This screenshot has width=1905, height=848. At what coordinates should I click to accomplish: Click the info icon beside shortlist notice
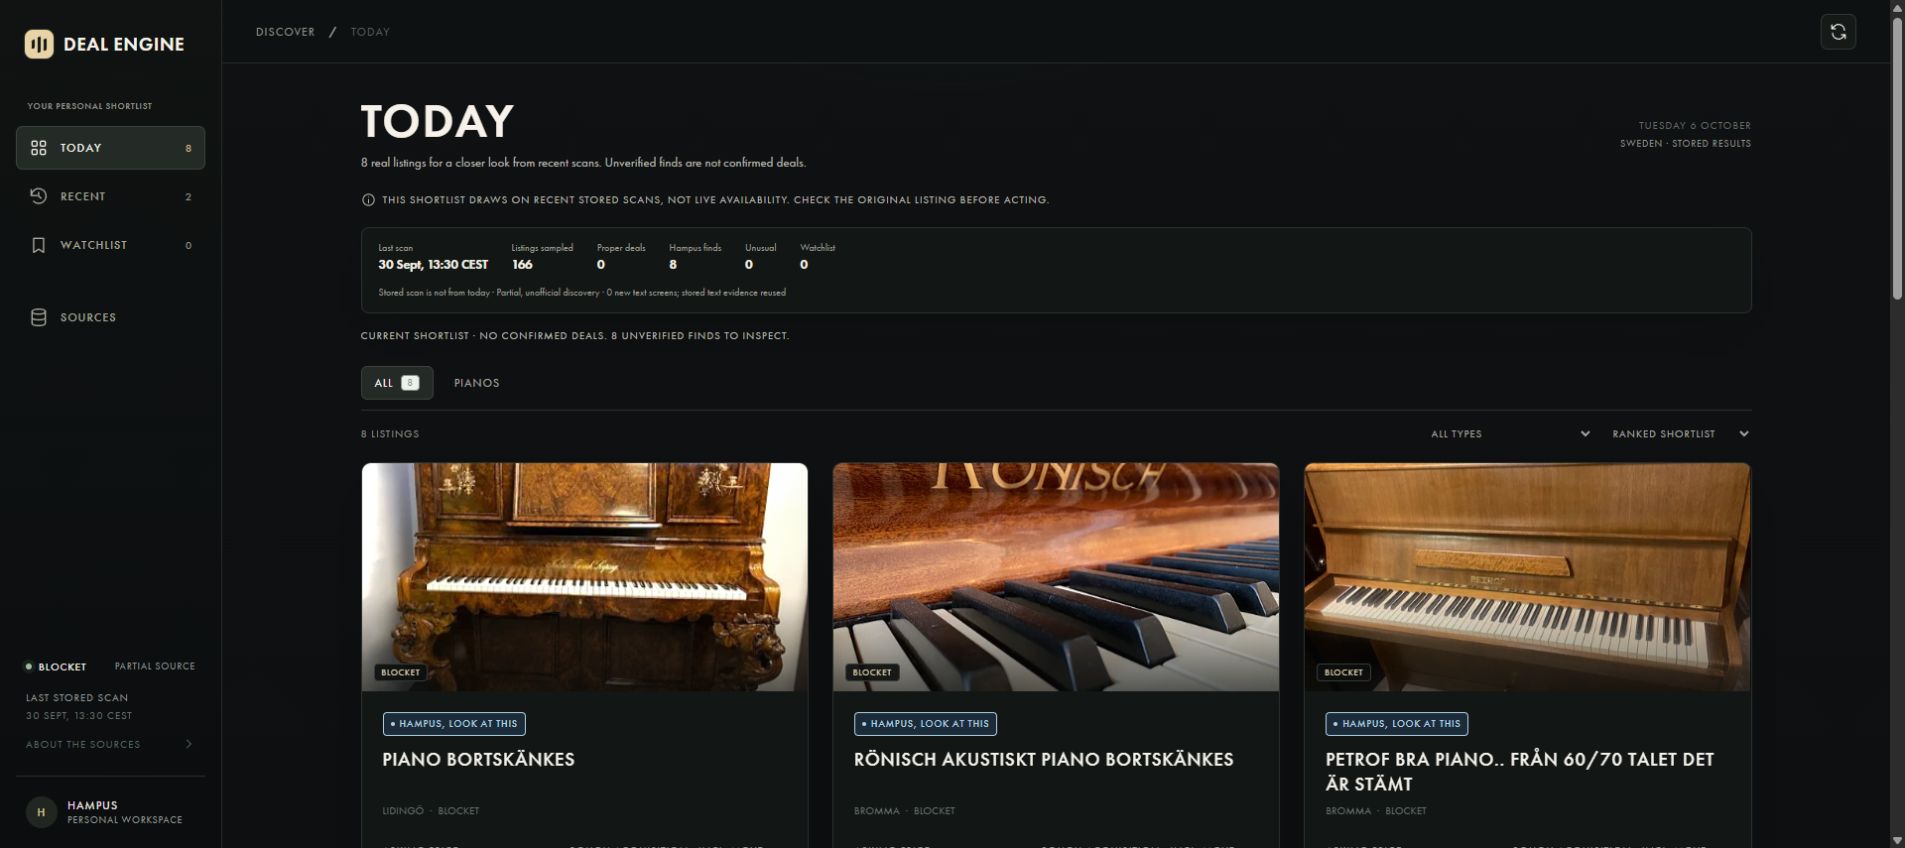(x=368, y=200)
